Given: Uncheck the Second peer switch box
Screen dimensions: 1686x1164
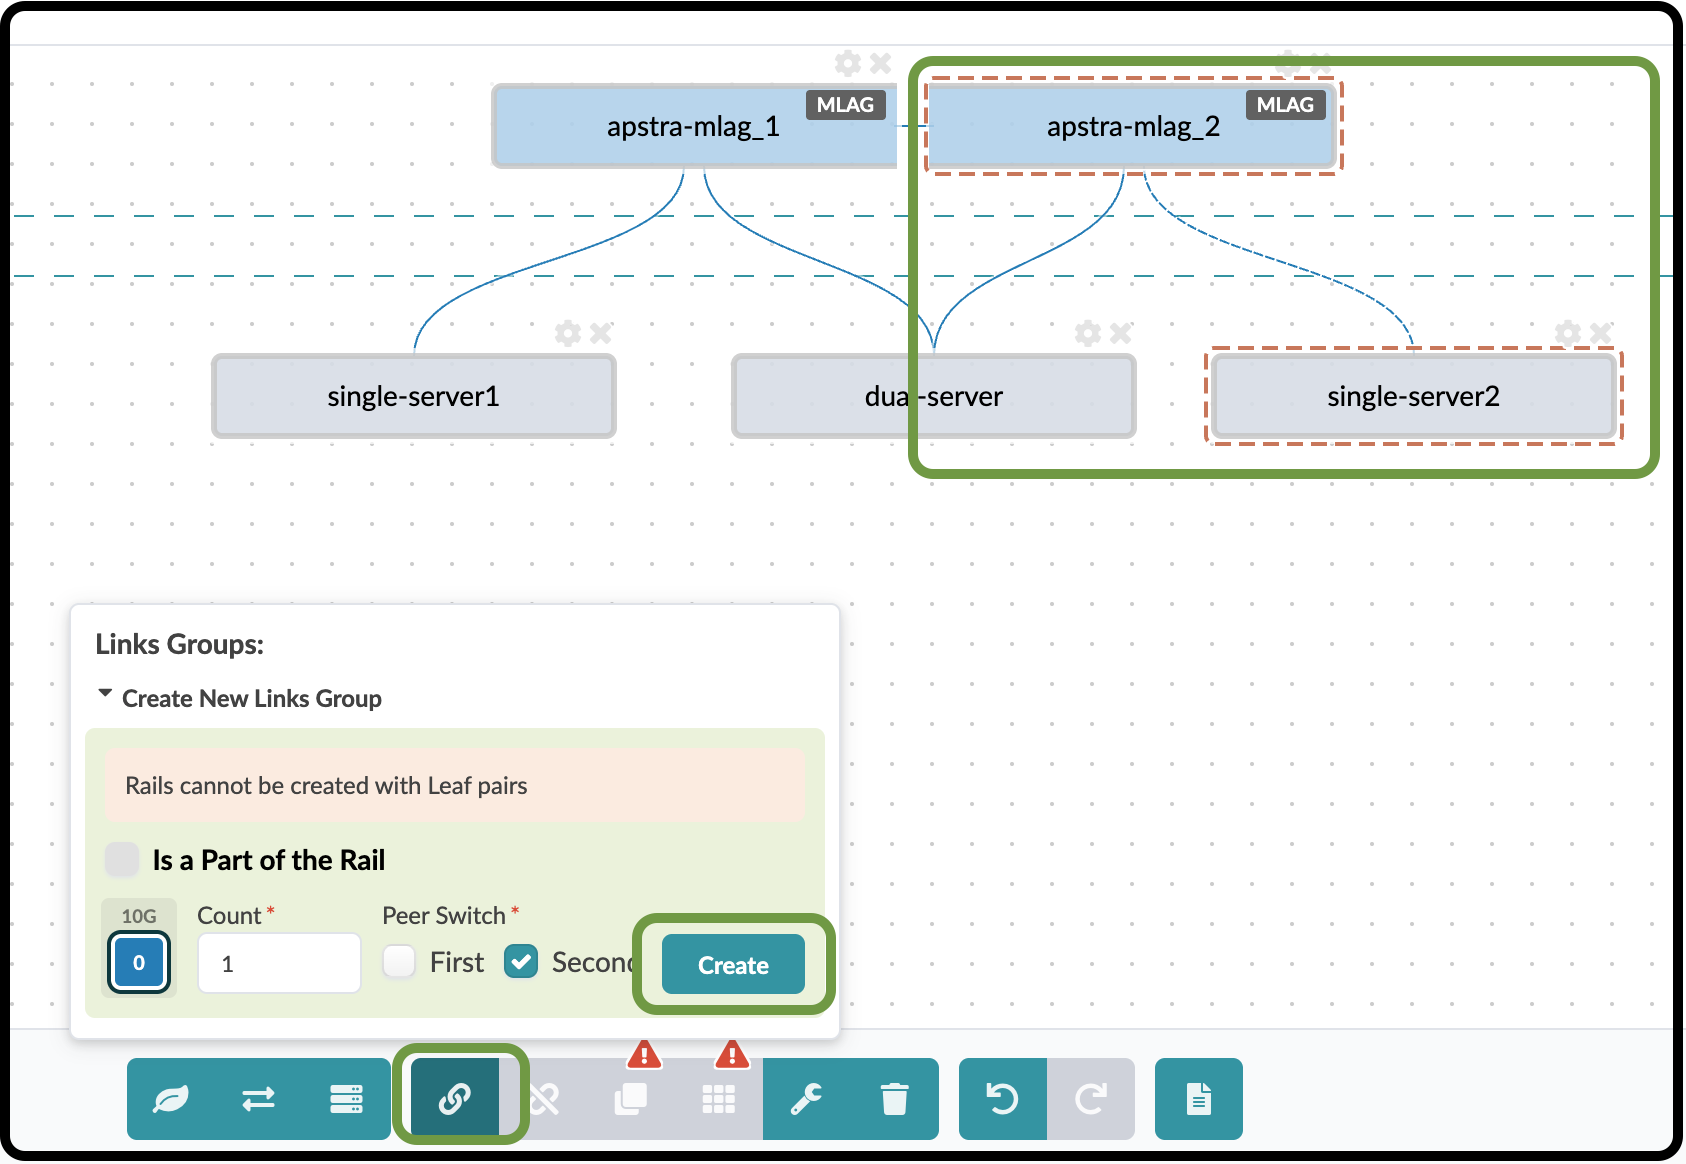Looking at the screenshot, I should (521, 962).
